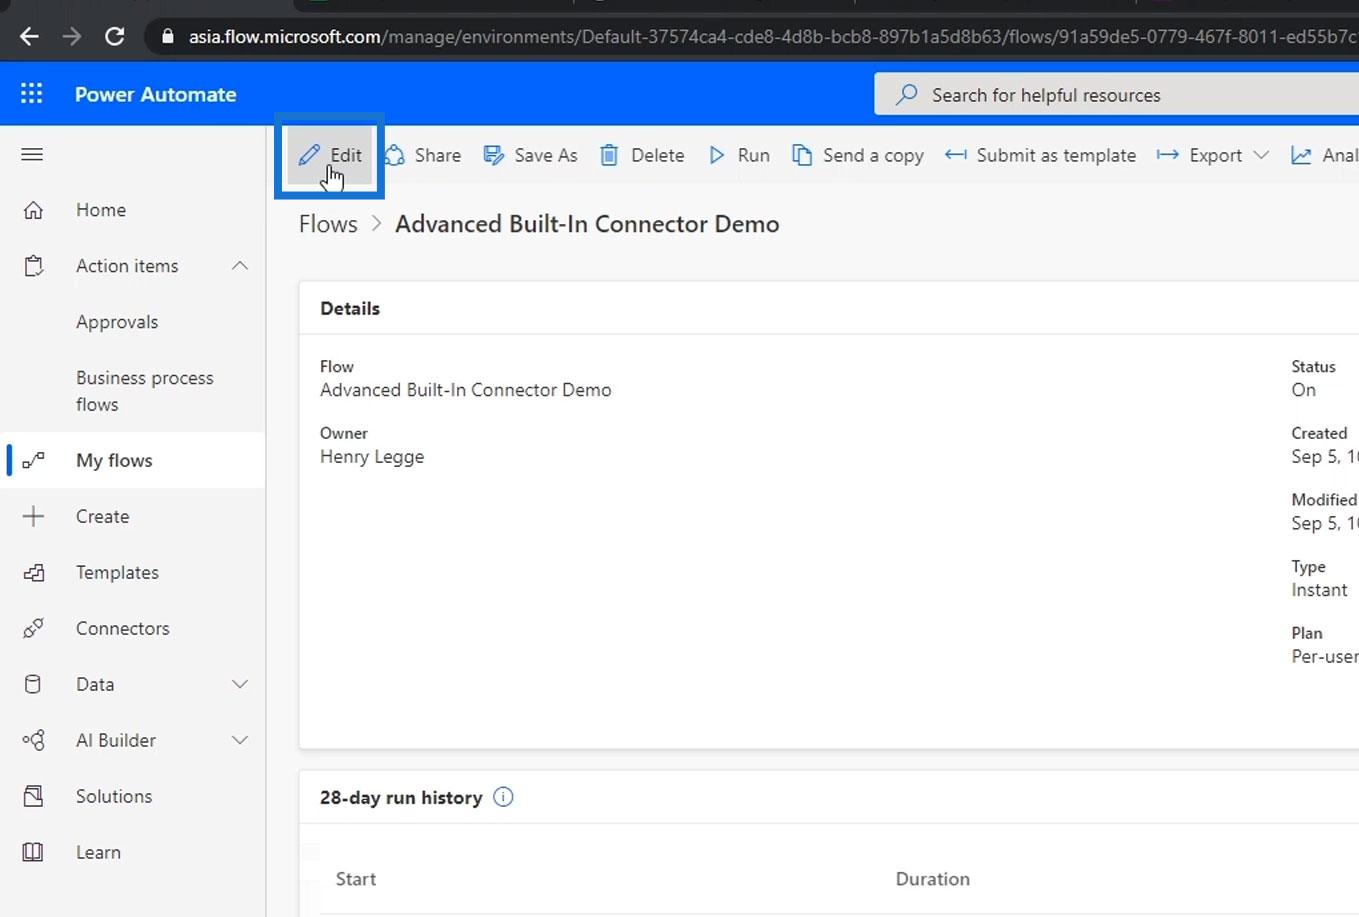Run the flow with play icon
This screenshot has height=917, width=1359.
coord(739,155)
